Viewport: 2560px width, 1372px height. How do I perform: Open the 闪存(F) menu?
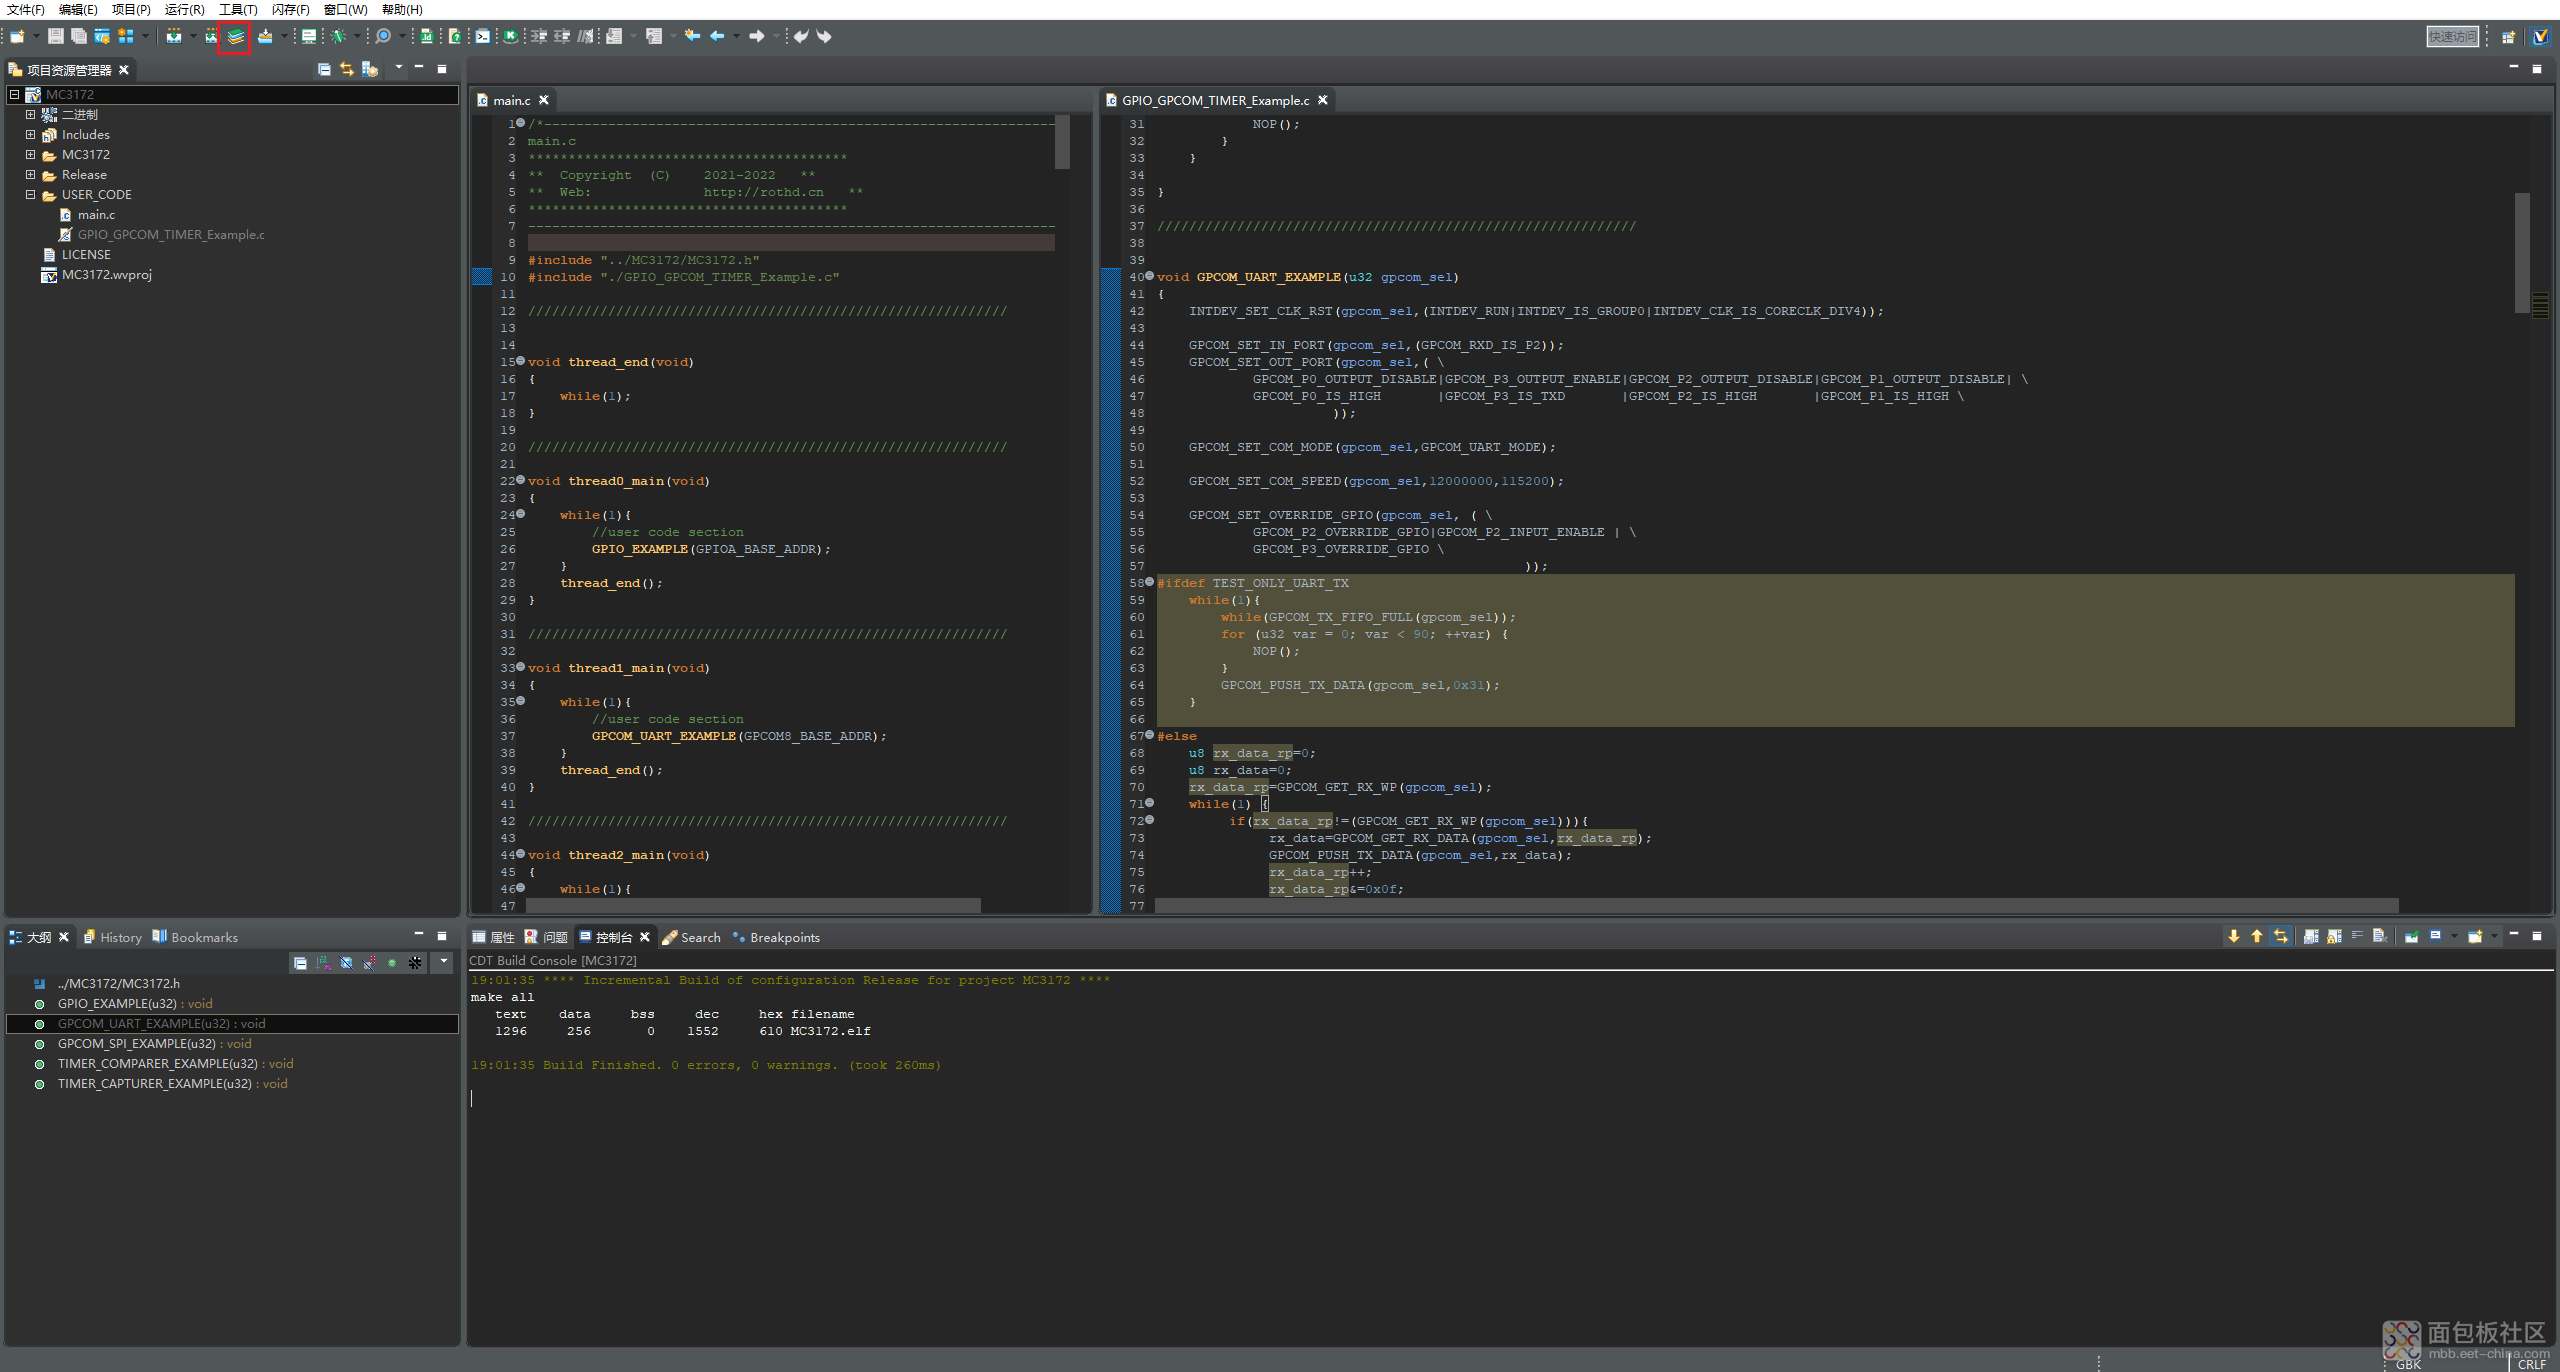coord(291,9)
